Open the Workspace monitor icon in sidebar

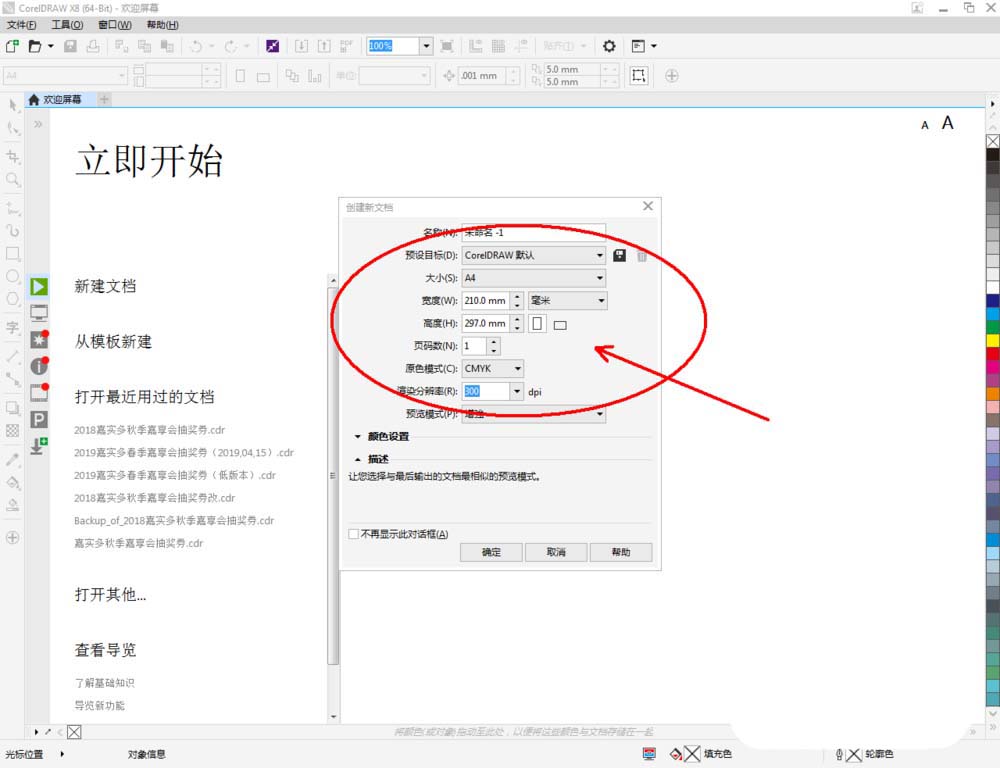tap(39, 313)
